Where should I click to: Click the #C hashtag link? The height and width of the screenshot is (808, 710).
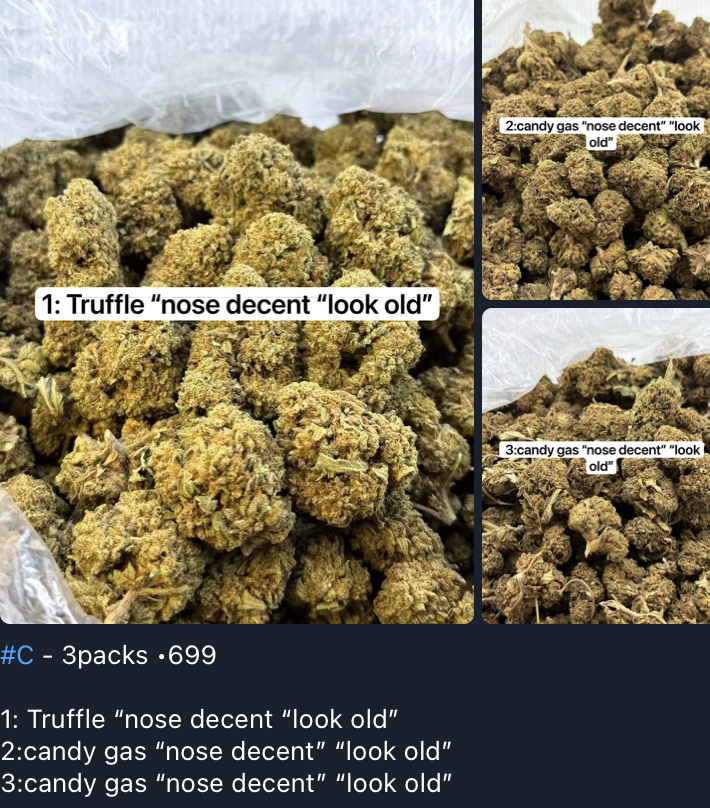tap(18, 655)
